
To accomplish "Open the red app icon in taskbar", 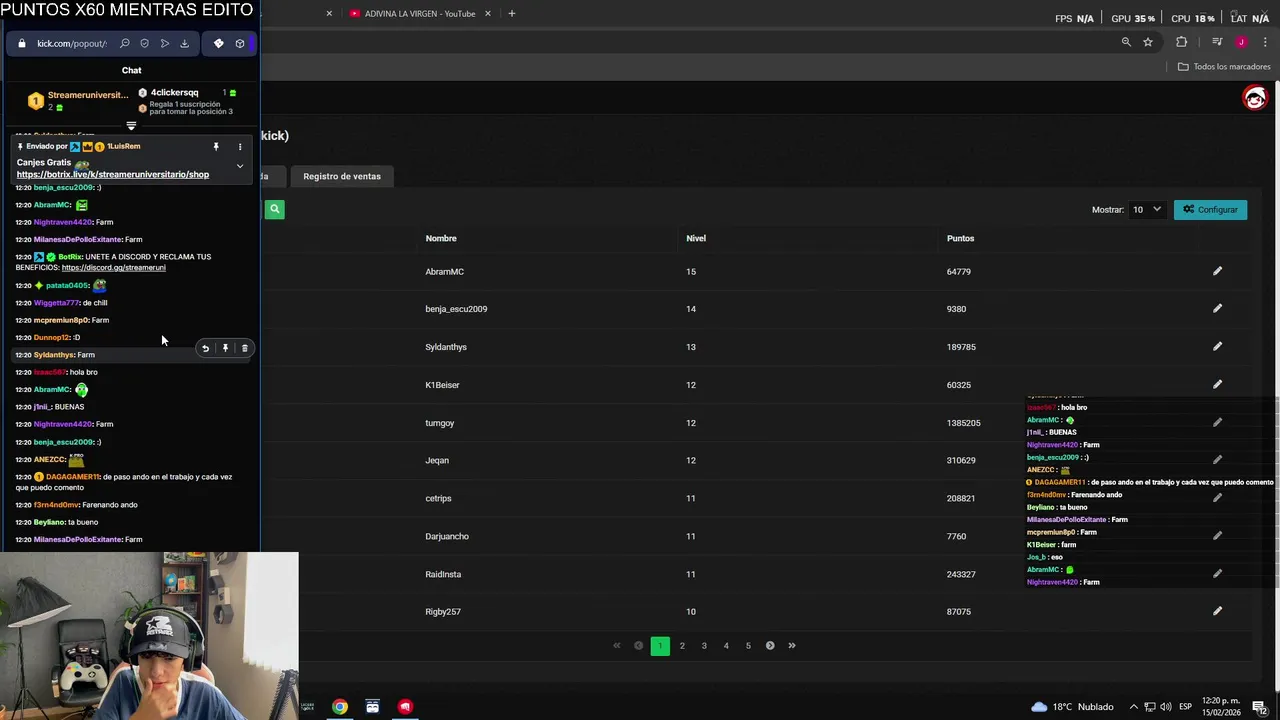I will (x=405, y=707).
